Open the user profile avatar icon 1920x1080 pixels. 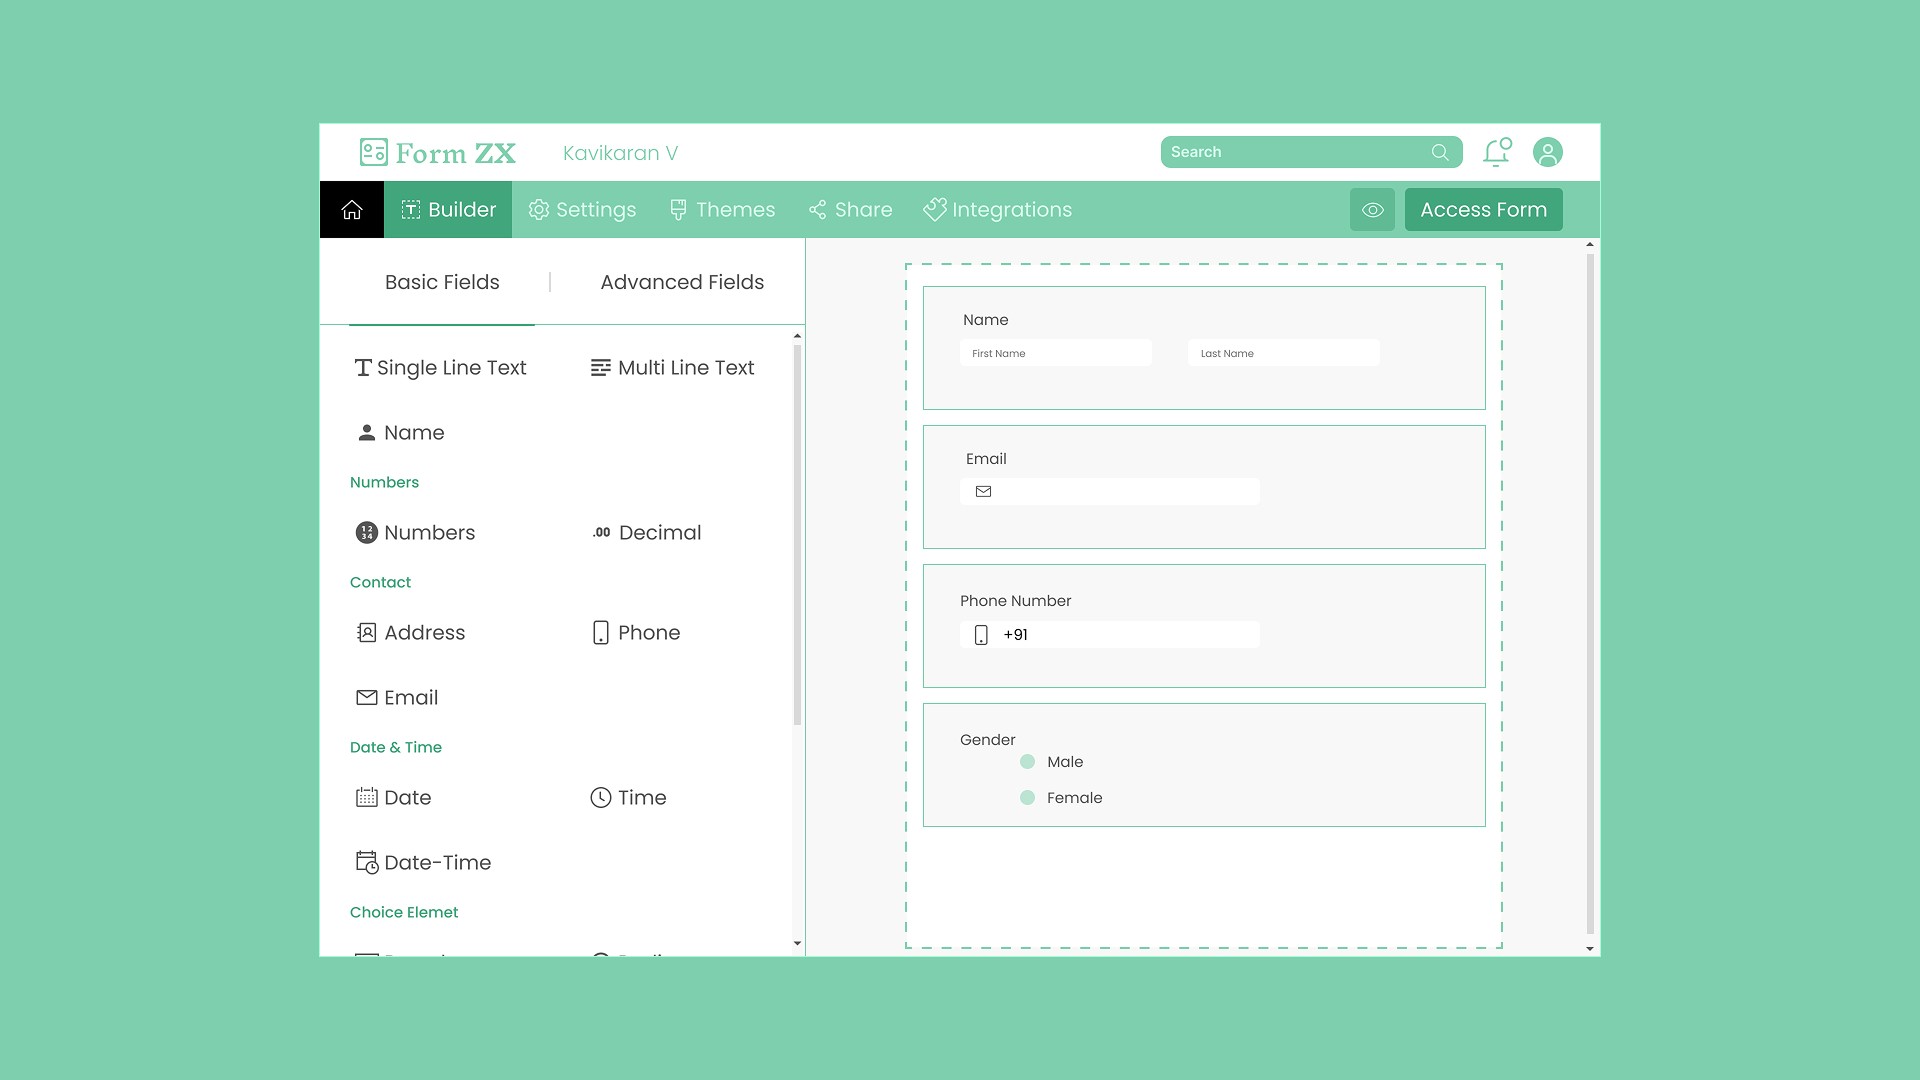[1547, 152]
